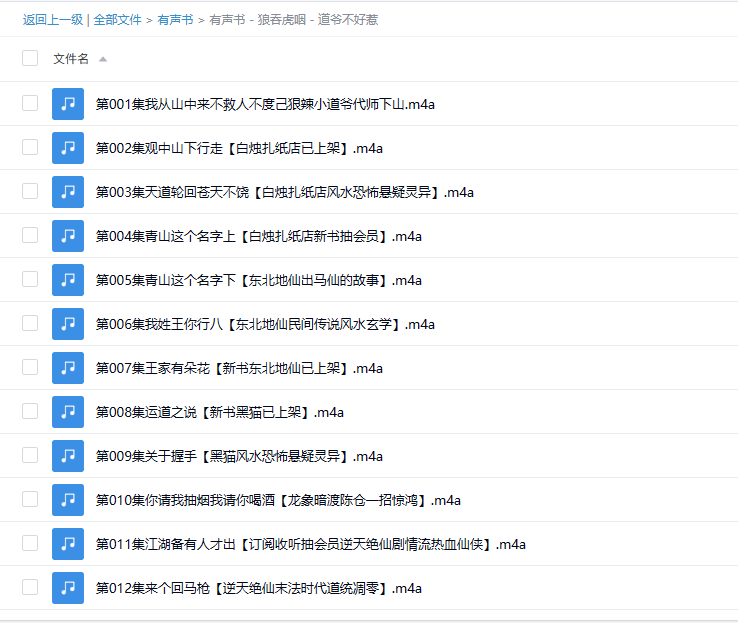Toggle the select-all checkbox in header
Screen dimensions: 738x623
coord(30,58)
